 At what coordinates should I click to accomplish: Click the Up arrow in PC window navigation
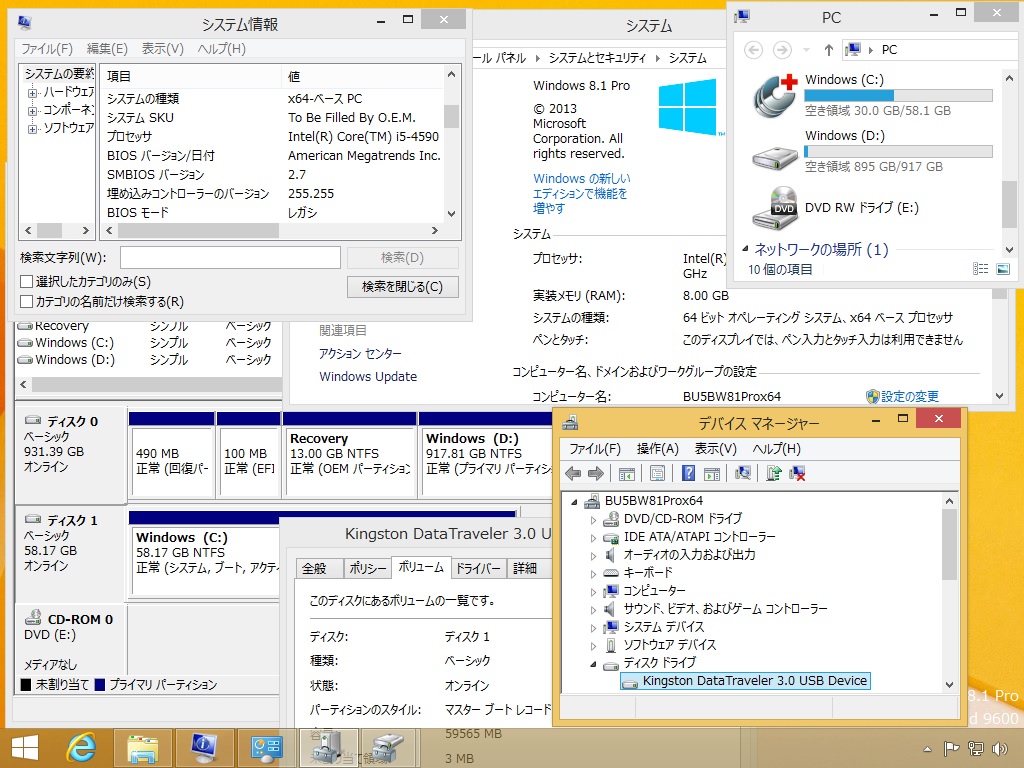click(x=829, y=50)
